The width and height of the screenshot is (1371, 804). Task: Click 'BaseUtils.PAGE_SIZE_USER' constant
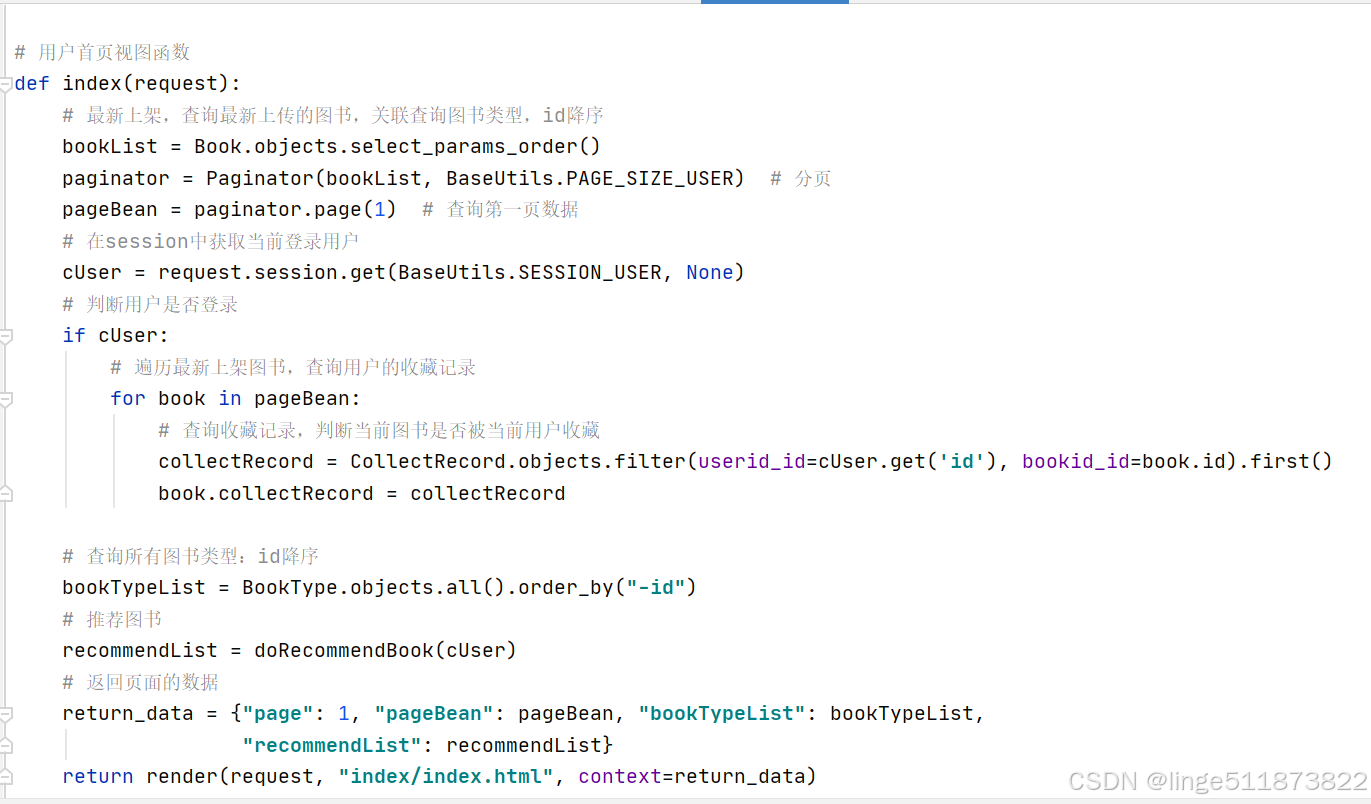589,178
